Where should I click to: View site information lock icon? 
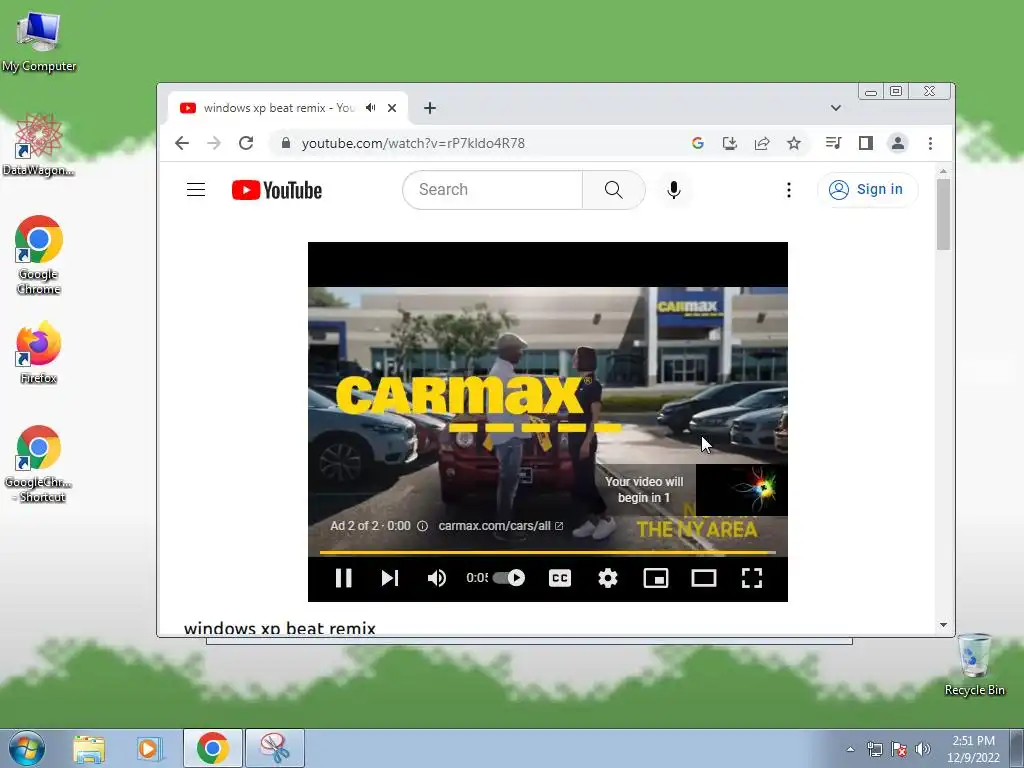[x=285, y=143]
